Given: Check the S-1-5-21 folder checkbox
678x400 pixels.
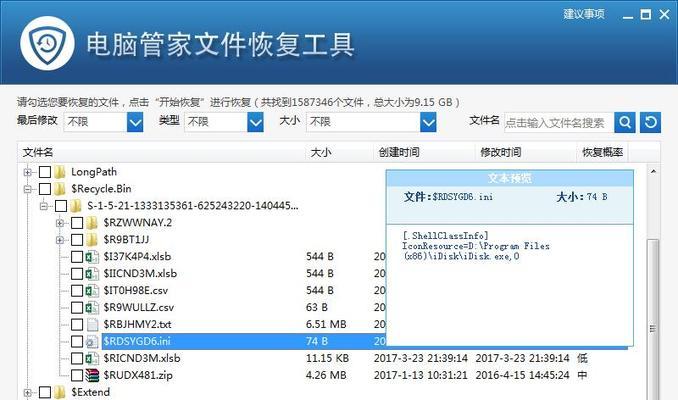Looking at the screenshot, I should pyautogui.click(x=61, y=206).
